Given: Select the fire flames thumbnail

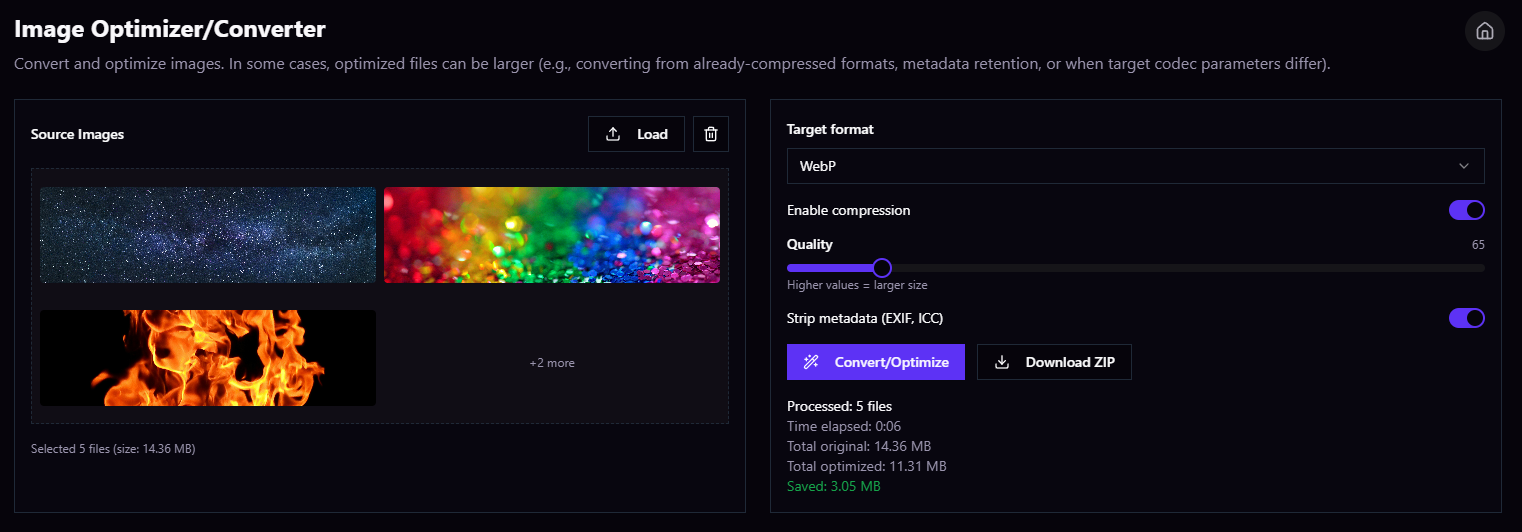Looking at the screenshot, I should pyautogui.click(x=208, y=358).
